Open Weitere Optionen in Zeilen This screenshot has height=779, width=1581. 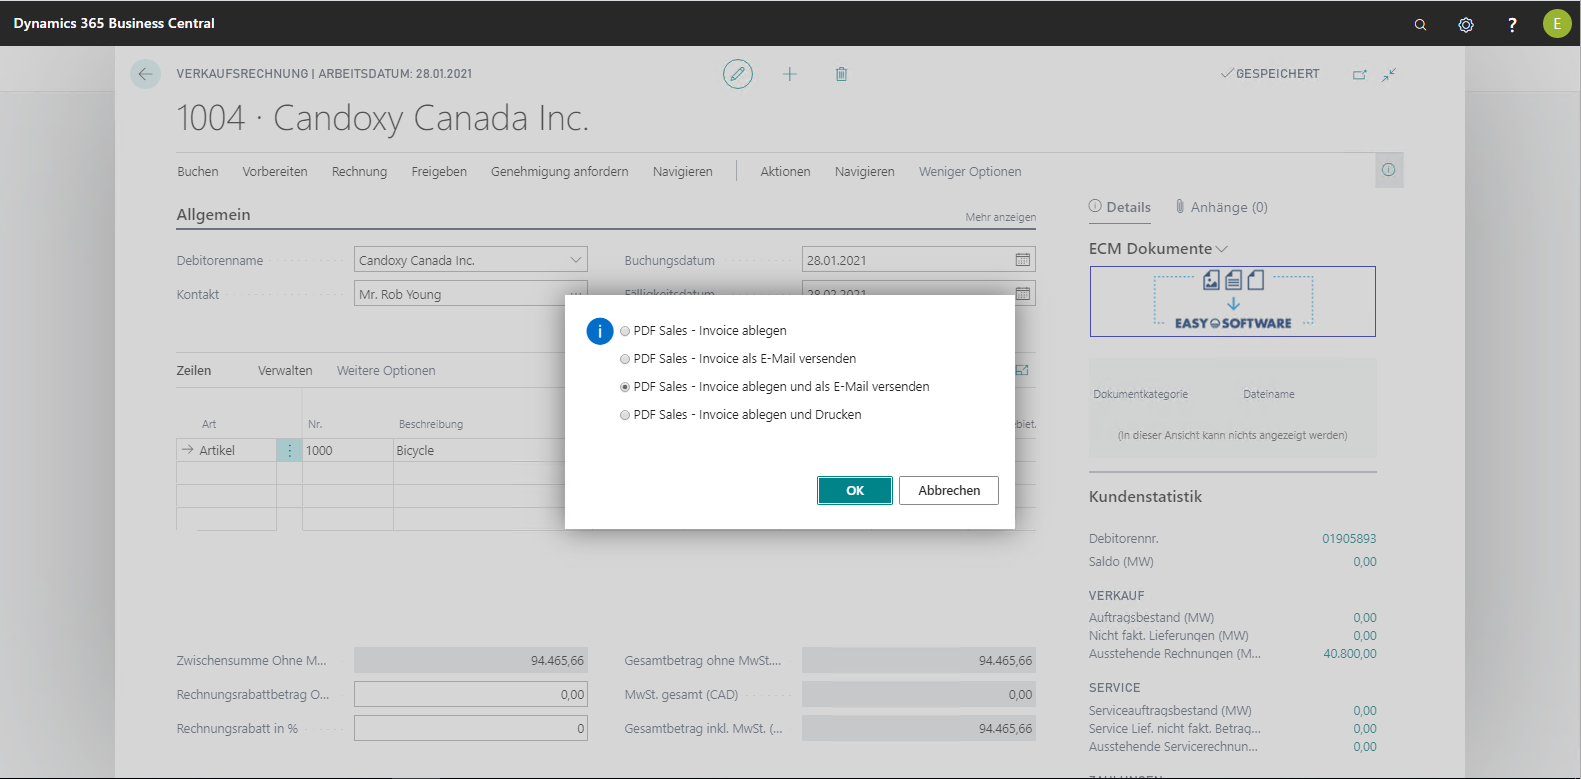tap(386, 371)
